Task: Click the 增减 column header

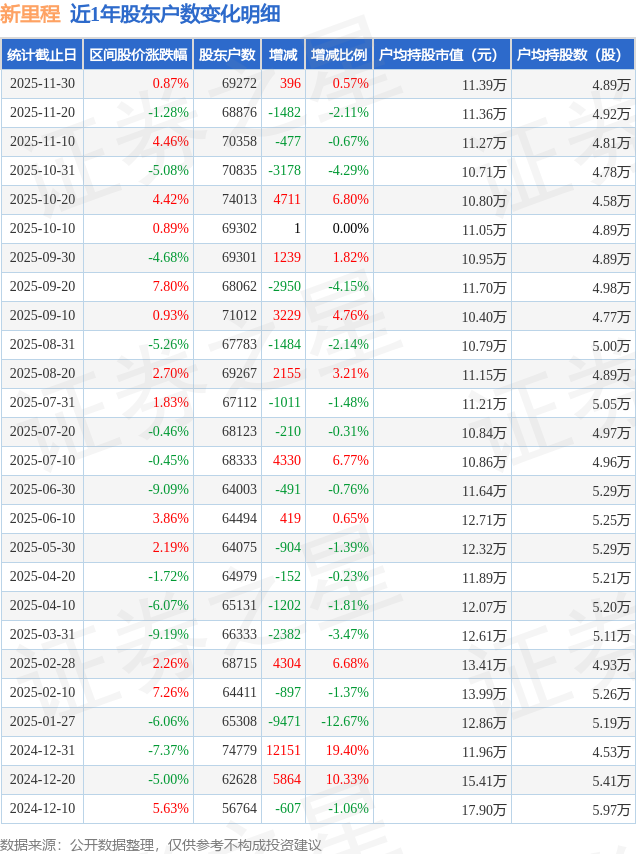Action: (283, 55)
